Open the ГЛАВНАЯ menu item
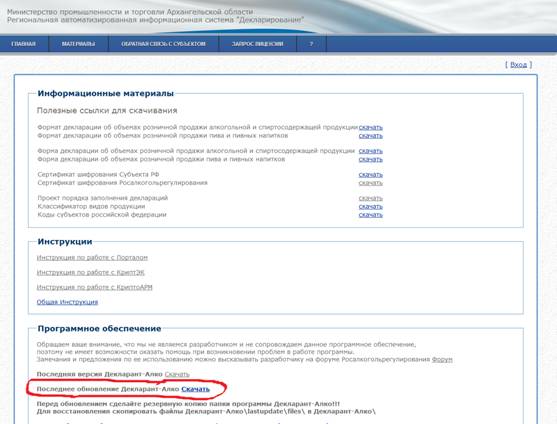The width and height of the screenshot is (557, 424). (23, 44)
